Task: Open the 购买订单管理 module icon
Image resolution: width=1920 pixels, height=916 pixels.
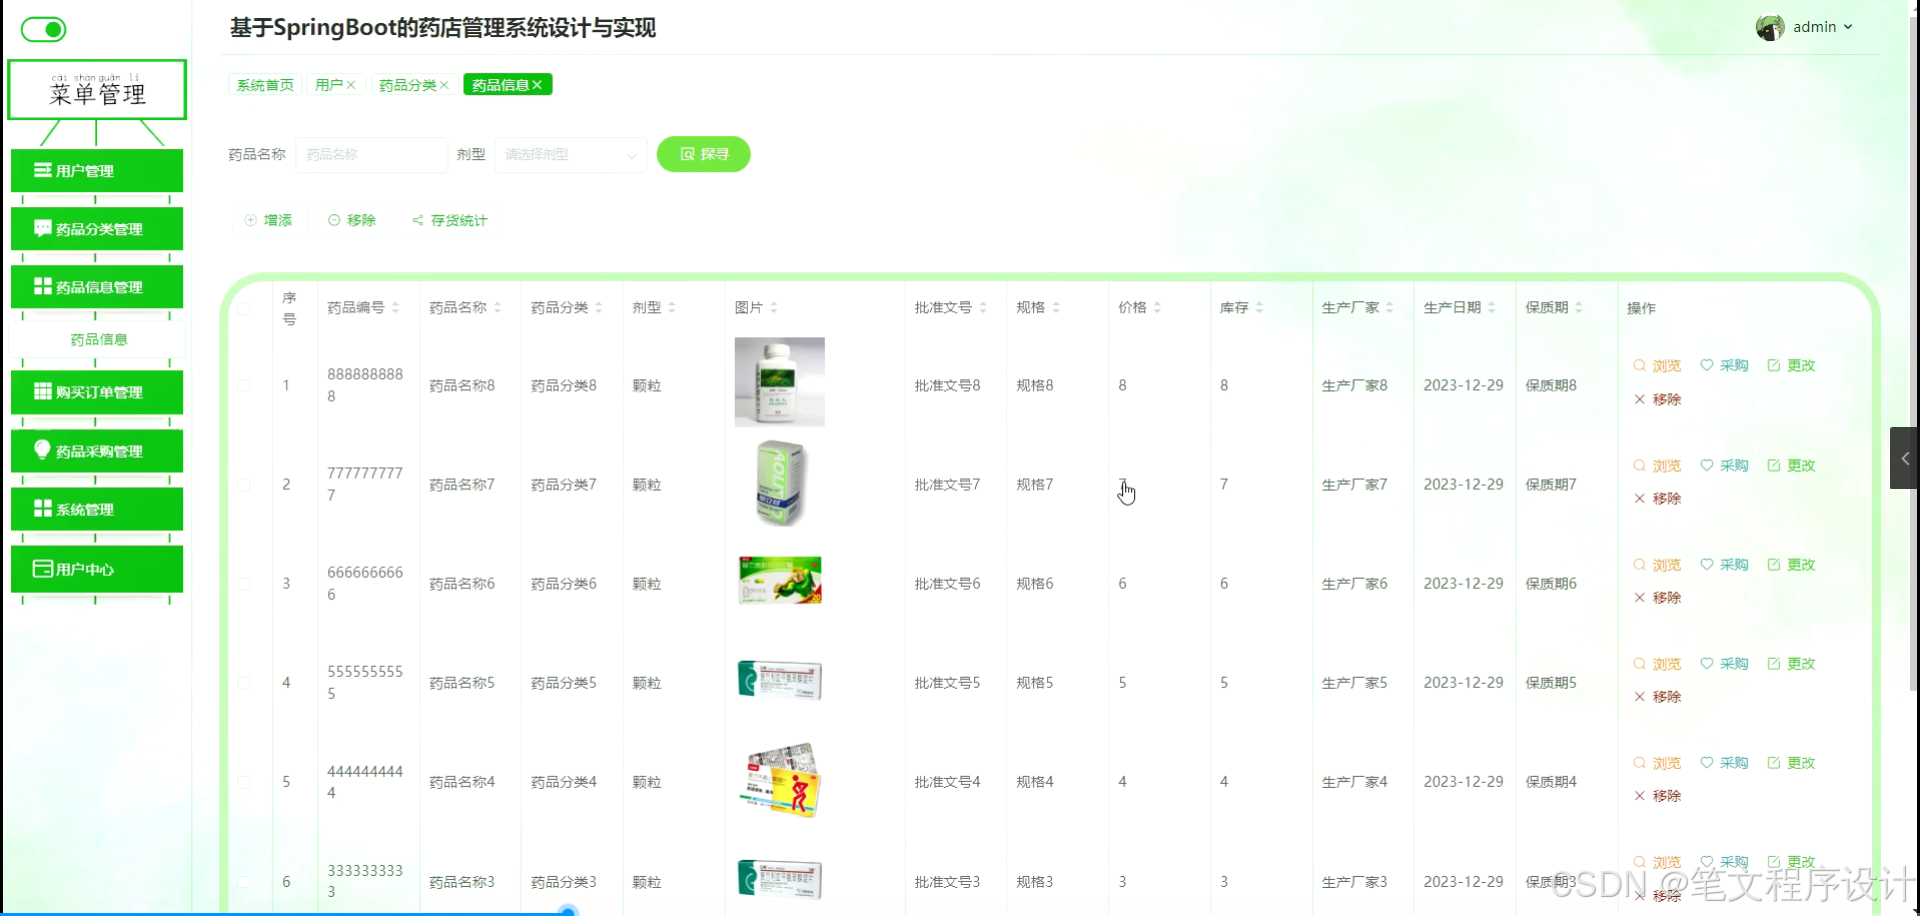Action: point(43,391)
